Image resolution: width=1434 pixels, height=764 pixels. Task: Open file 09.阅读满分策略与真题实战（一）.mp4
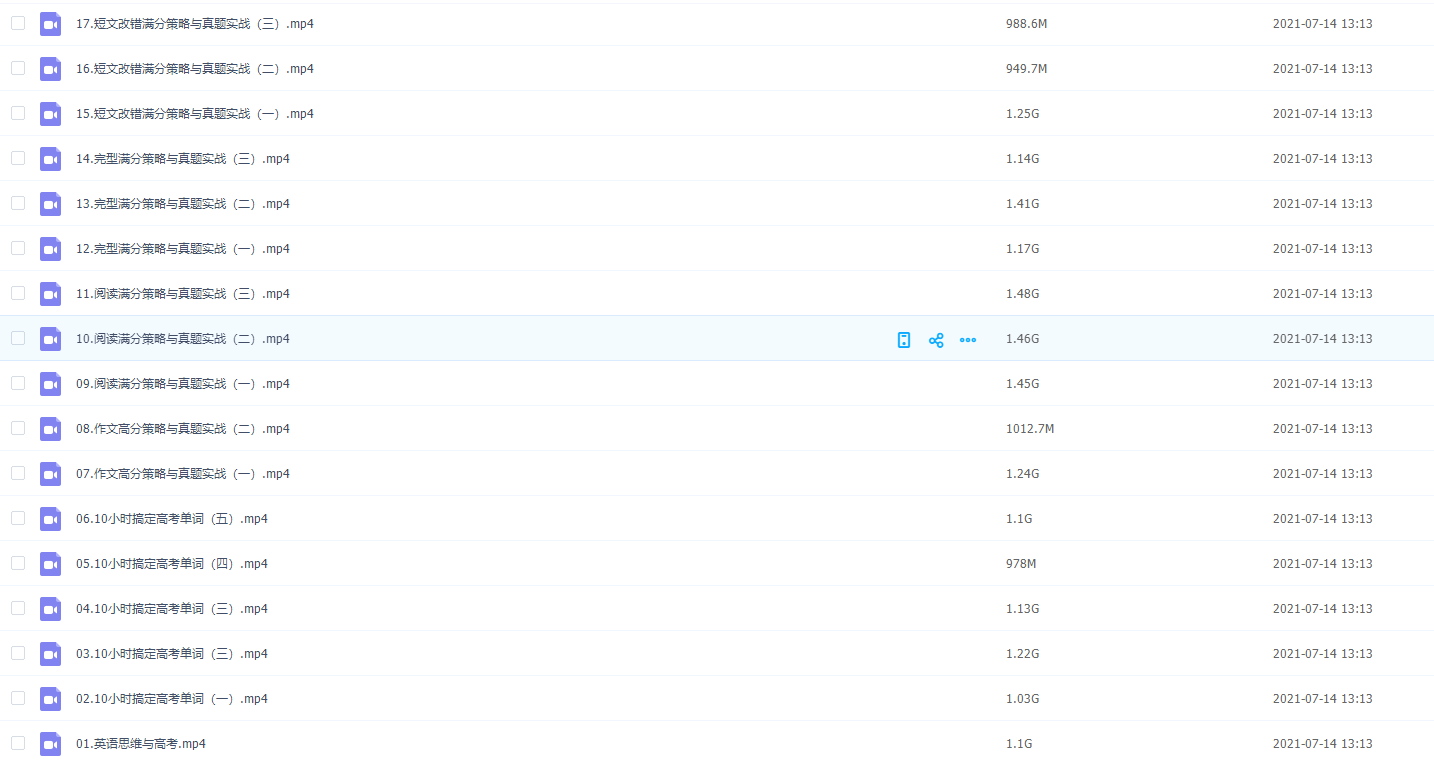183,384
